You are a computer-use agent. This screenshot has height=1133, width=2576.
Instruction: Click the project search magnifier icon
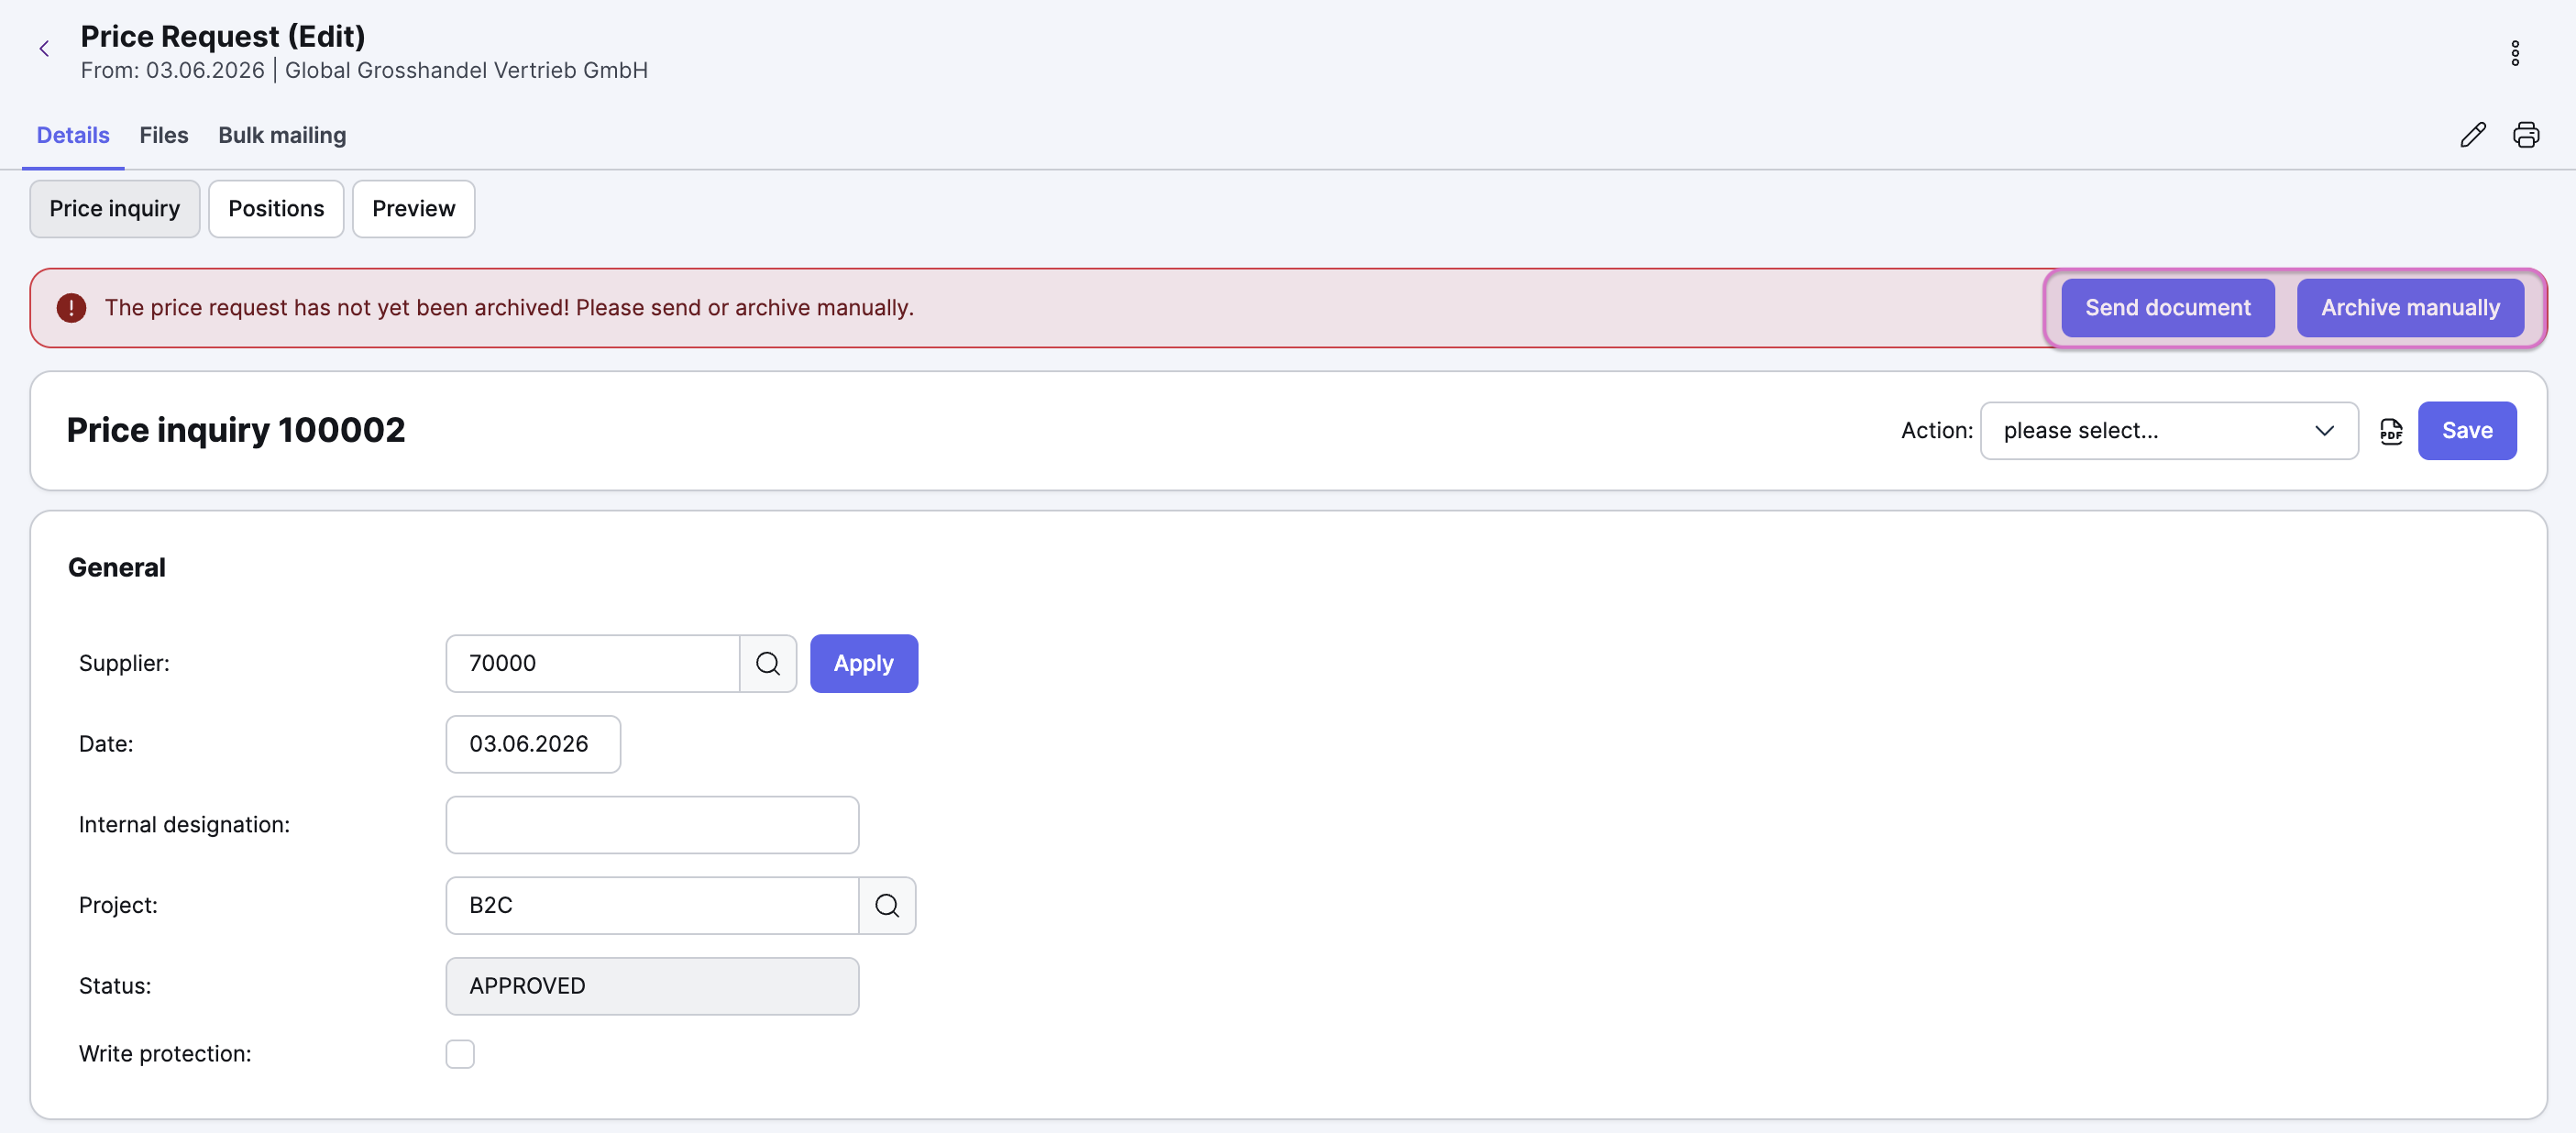(x=886, y=905)
